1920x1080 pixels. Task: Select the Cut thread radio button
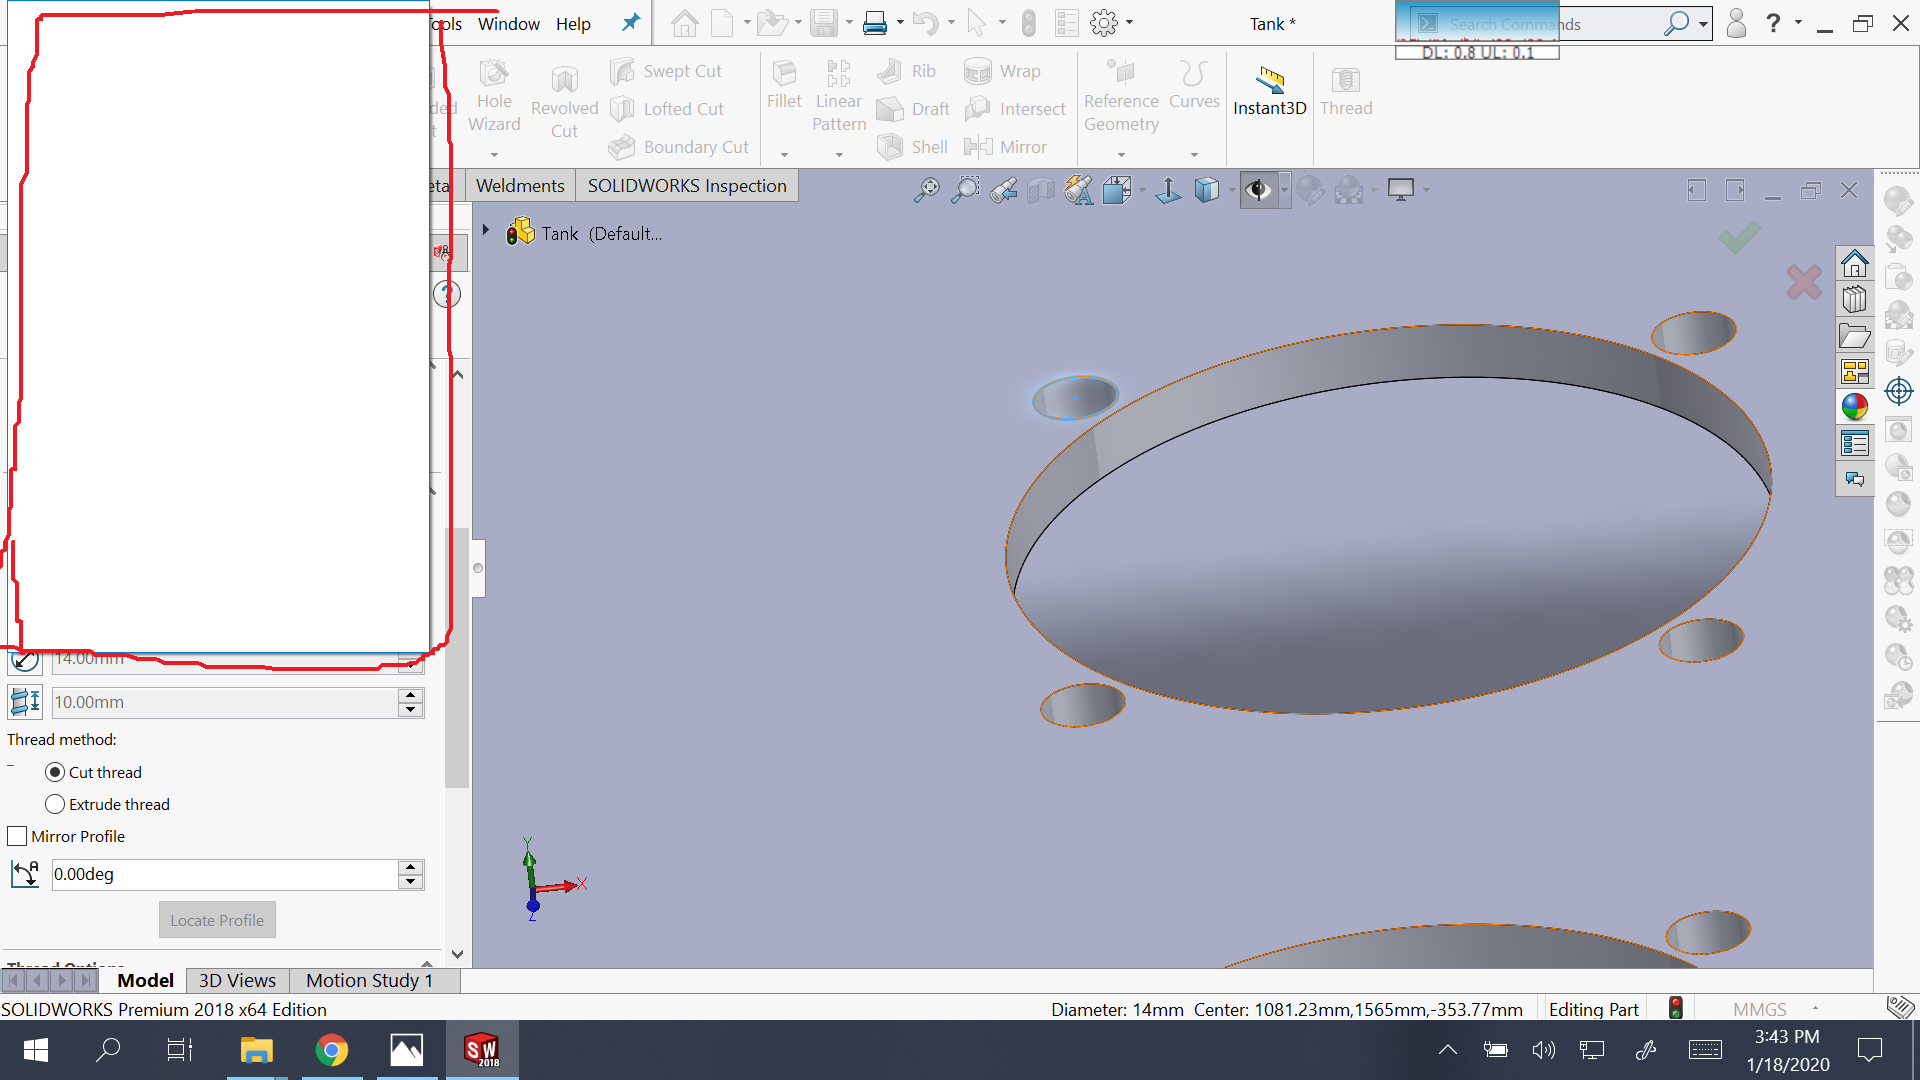(x=55, y=772)
